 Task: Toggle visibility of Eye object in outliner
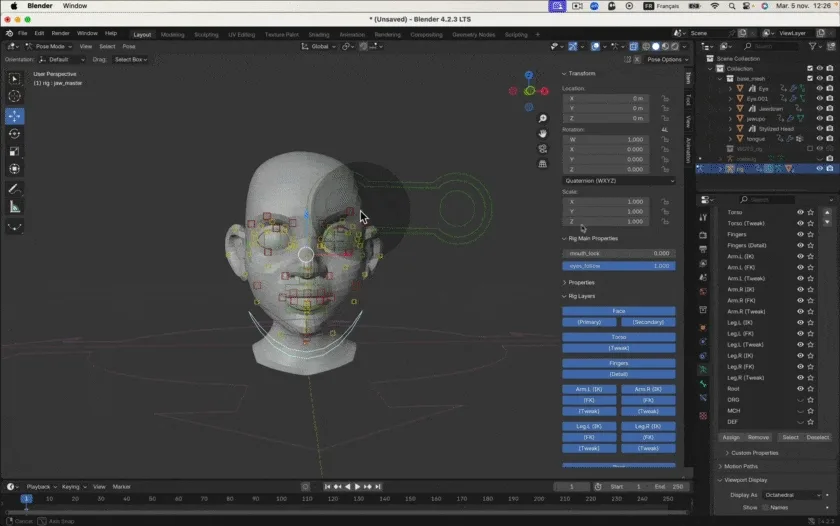click(x=820, y=88)
